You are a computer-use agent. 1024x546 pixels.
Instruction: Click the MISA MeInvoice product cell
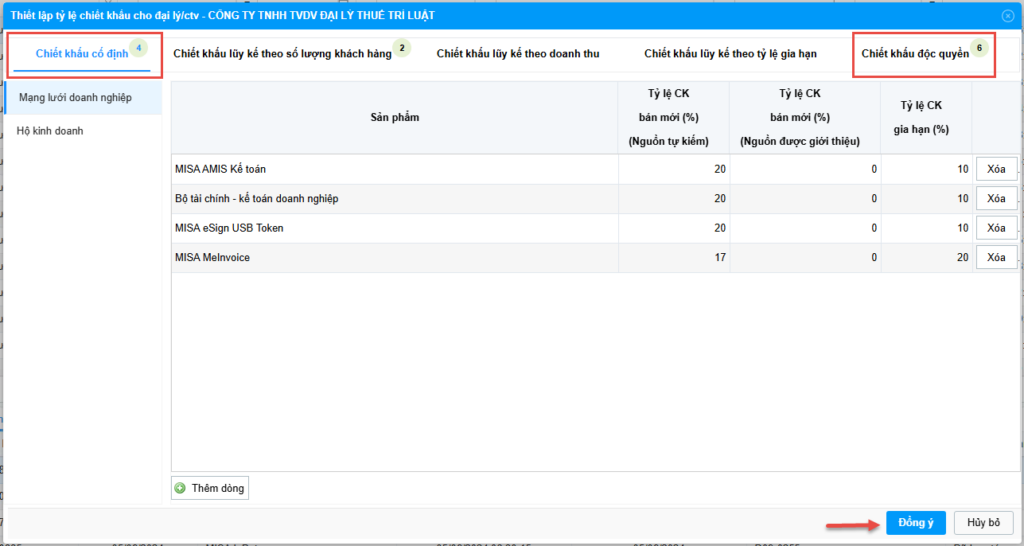395,257
